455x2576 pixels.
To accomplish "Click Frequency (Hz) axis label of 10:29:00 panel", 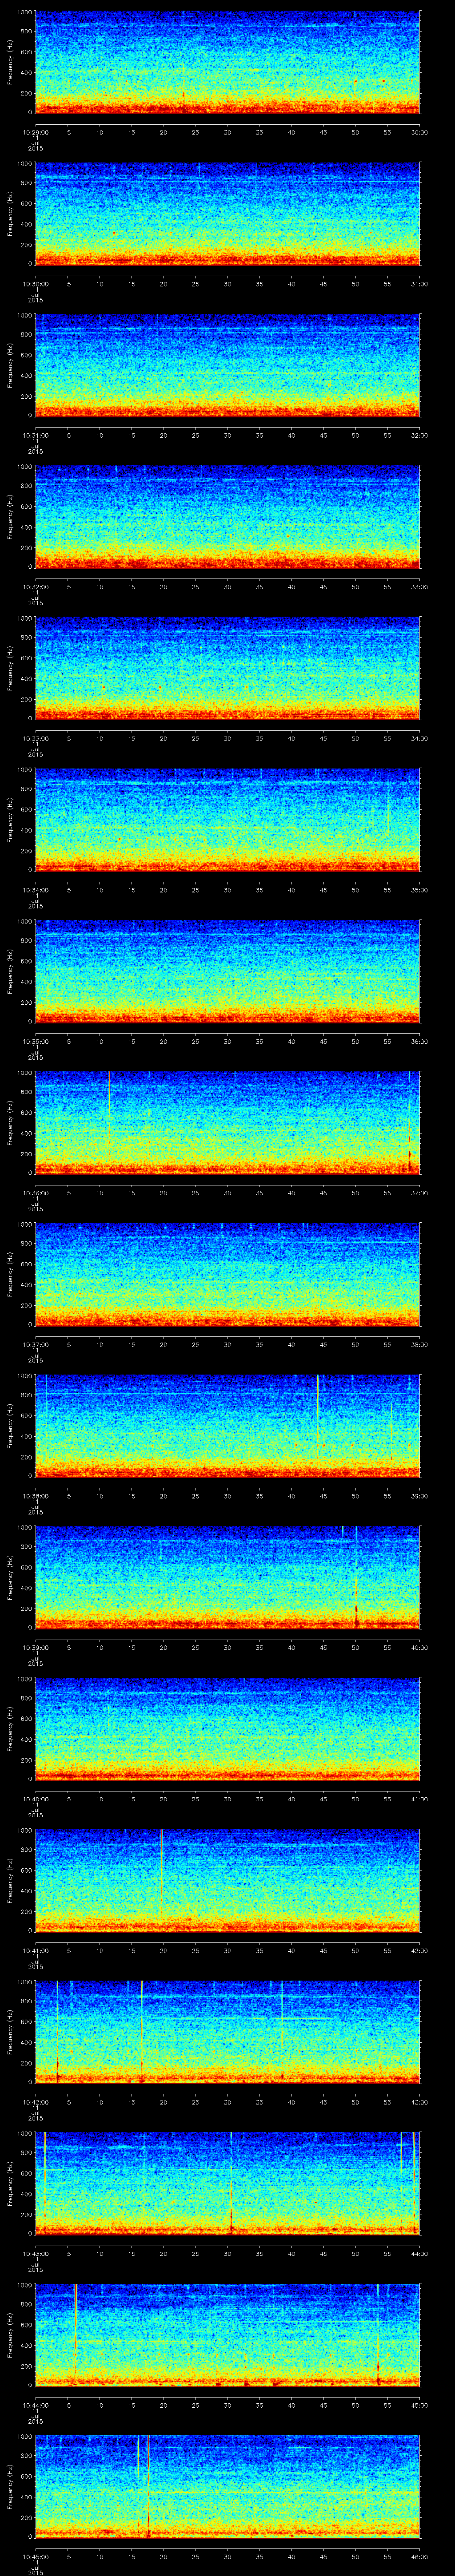I will tap(10, 63).
